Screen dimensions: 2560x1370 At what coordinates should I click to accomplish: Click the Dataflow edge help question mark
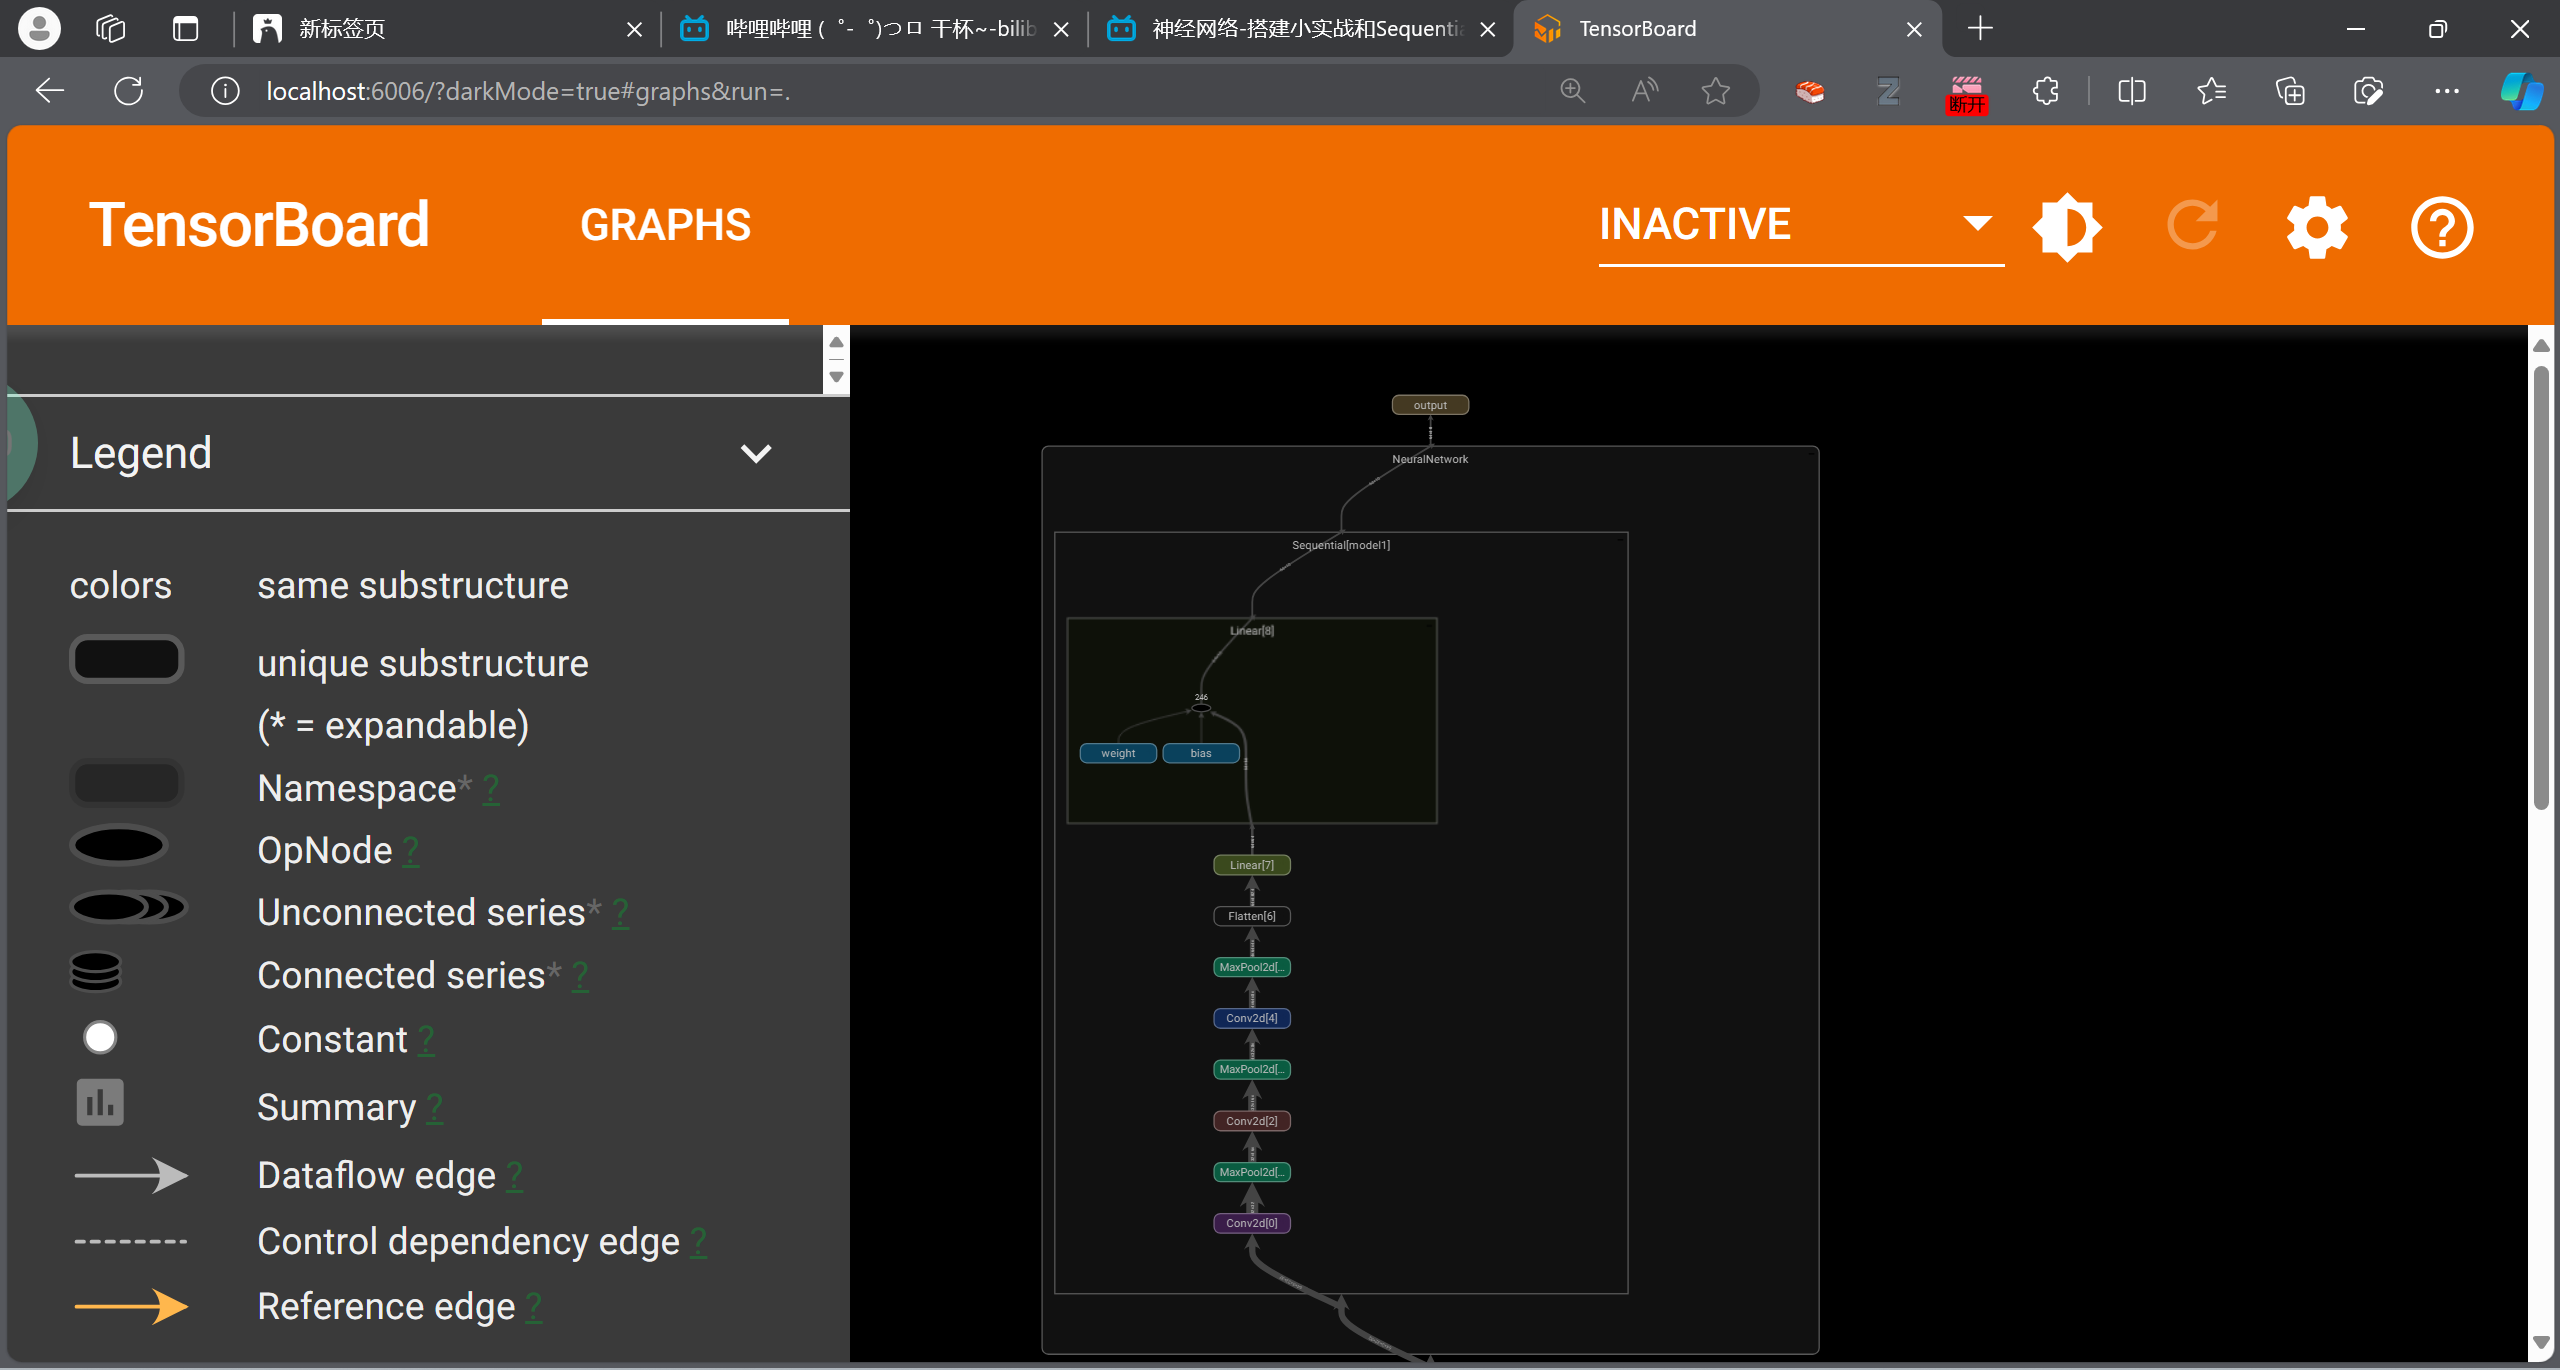click(514, 1176)
